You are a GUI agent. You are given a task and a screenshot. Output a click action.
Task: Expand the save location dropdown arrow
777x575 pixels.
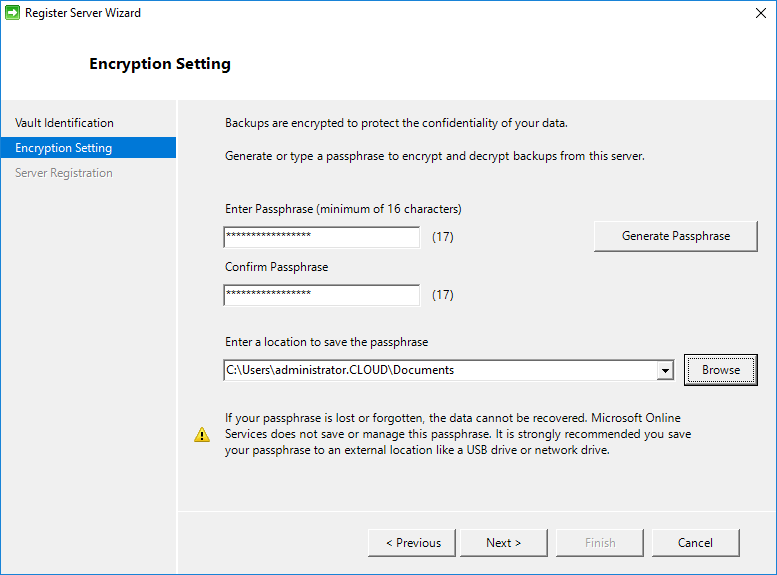tap(665, 371)
